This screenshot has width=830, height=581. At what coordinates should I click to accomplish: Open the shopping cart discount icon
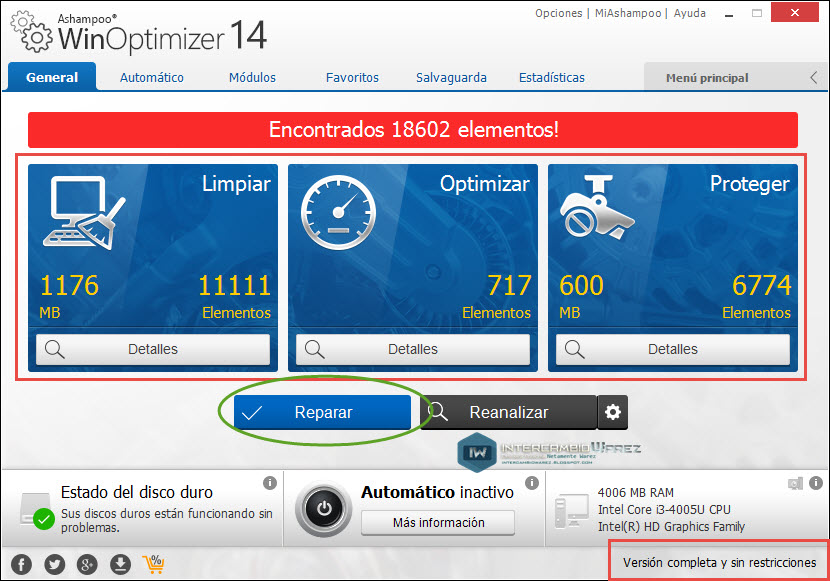coord(154,565)
